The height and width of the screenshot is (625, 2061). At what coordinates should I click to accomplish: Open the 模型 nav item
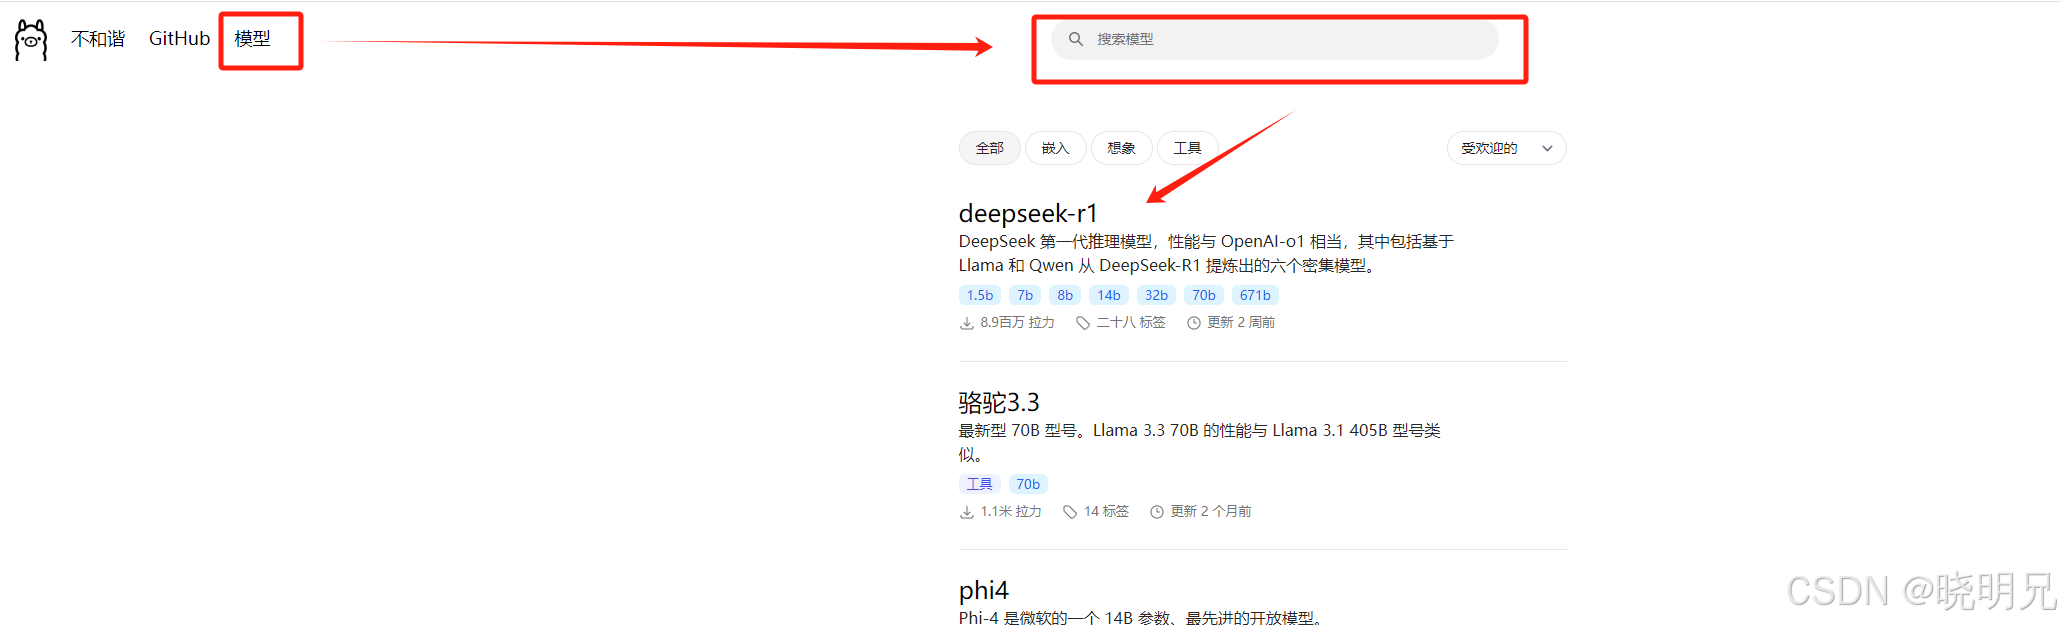tap(252, 39)
